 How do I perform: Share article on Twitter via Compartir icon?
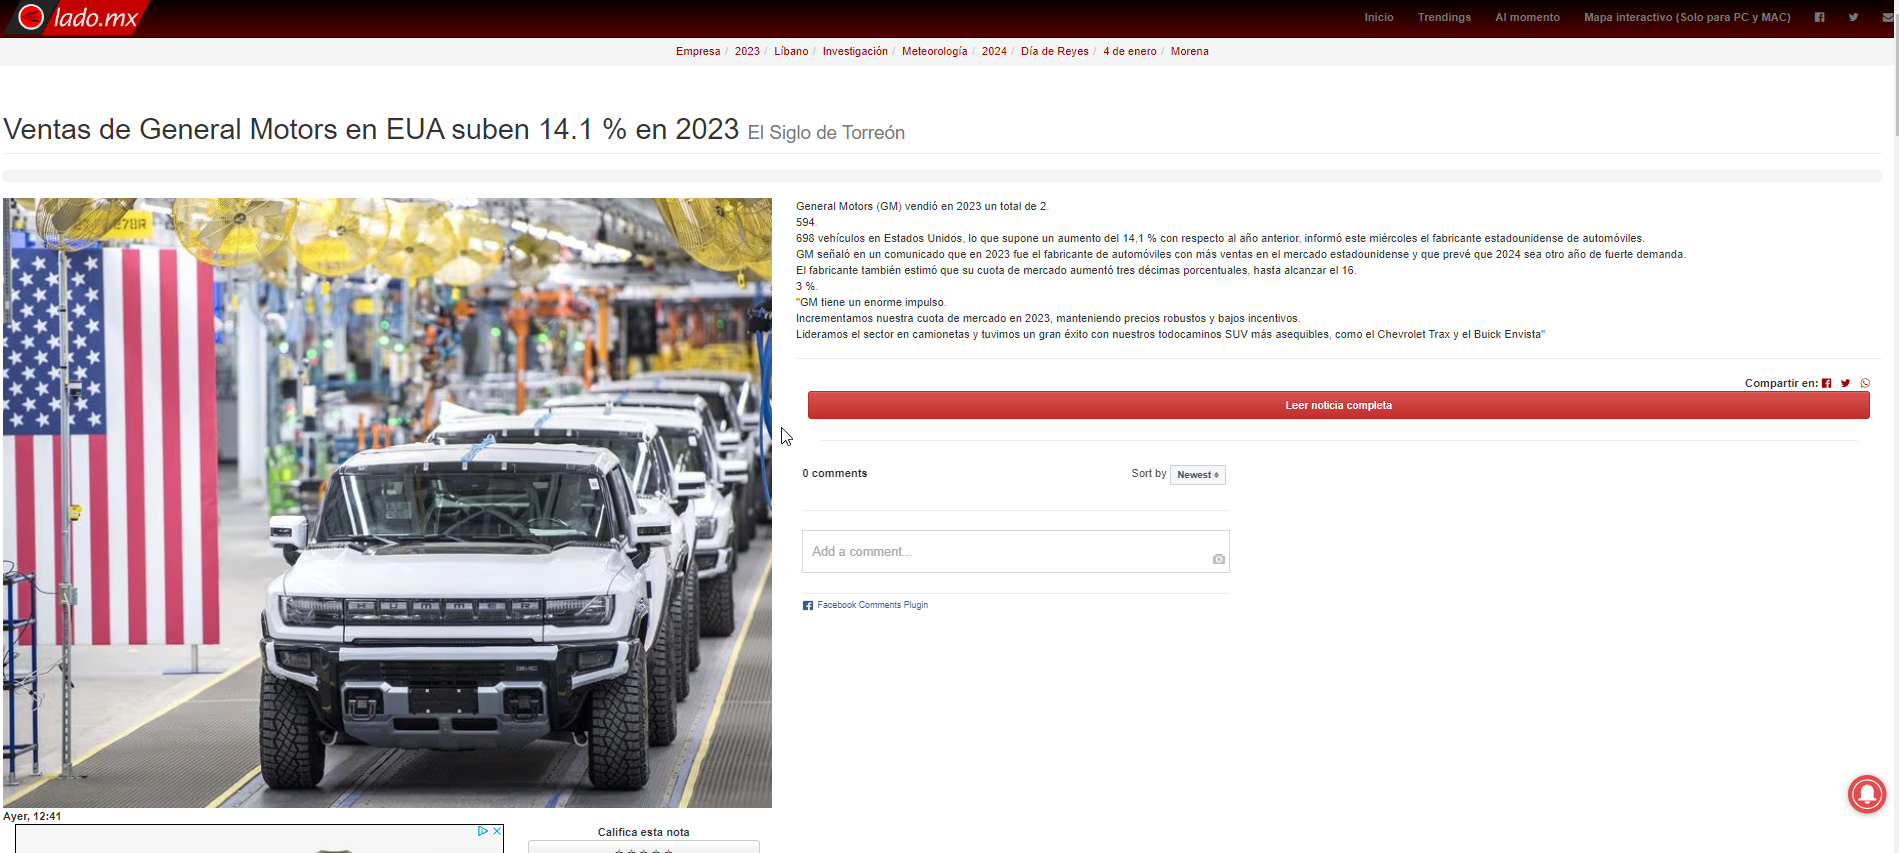[1846, 383]
